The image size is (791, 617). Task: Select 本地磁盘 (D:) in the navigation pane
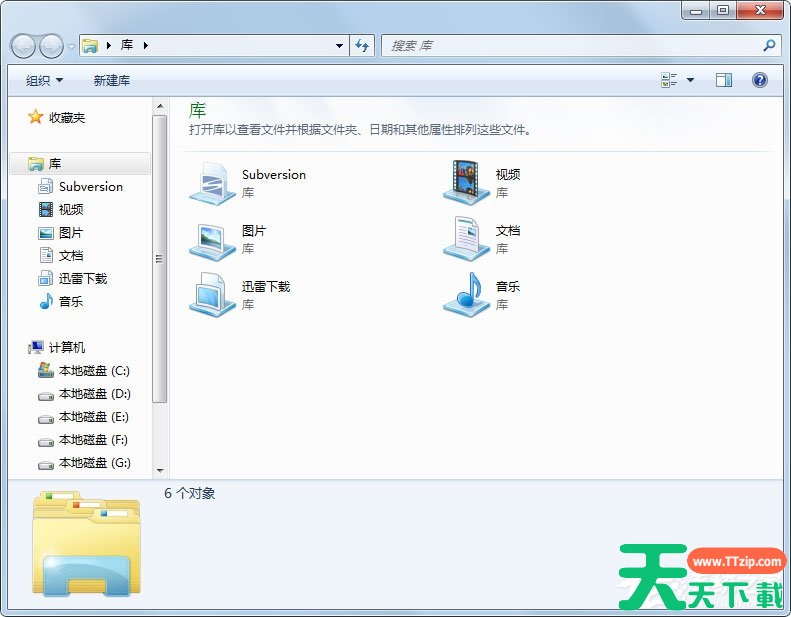94,394
